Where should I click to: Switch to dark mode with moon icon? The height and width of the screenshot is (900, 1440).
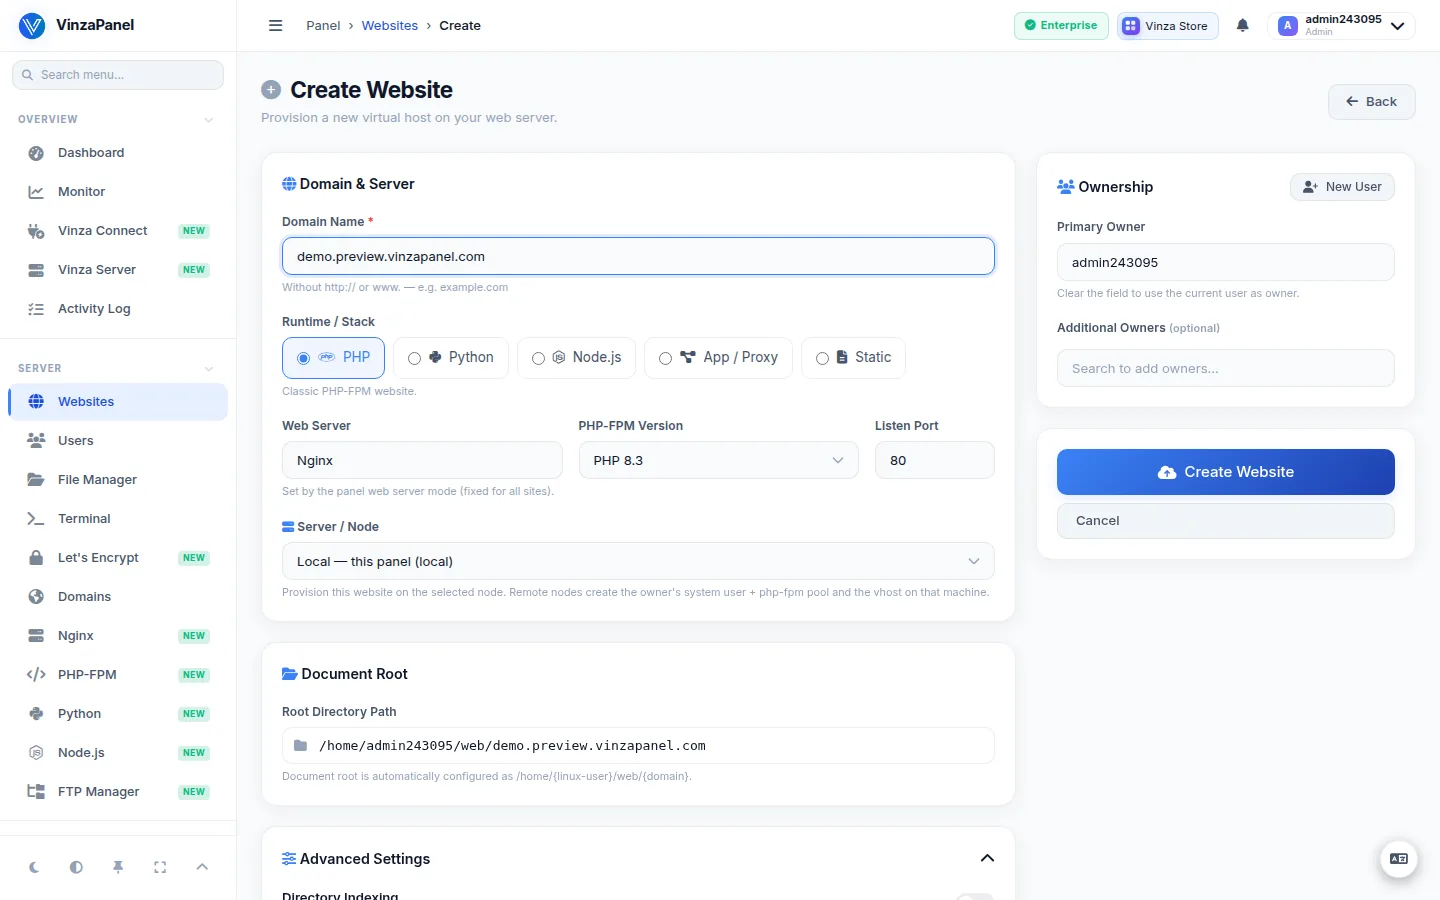[x=34, y=867]
